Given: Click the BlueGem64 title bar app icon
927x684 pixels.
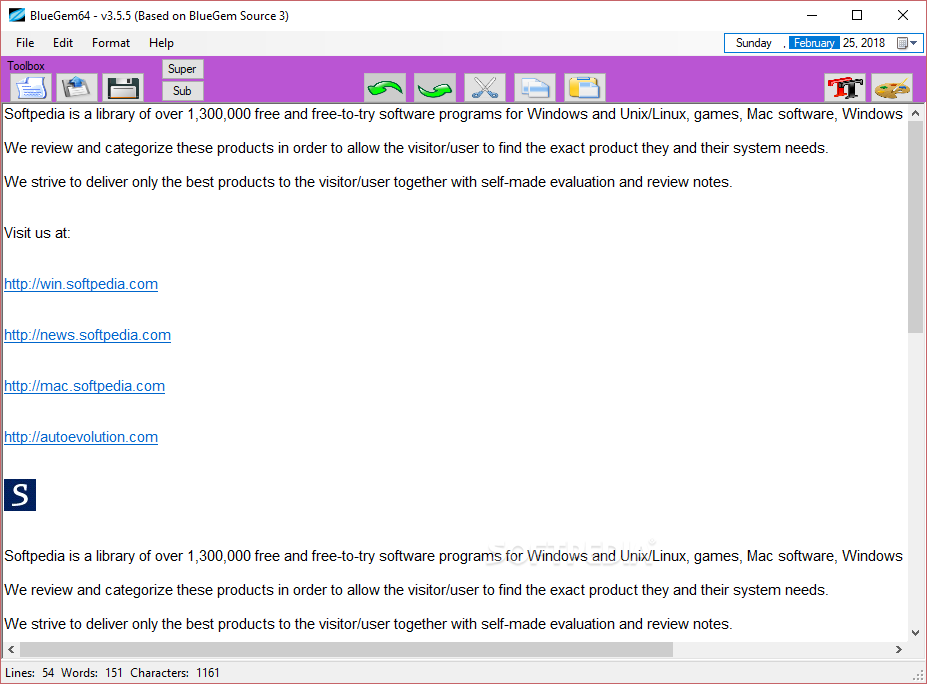Looking at the screenshot, I should point(17,15).
